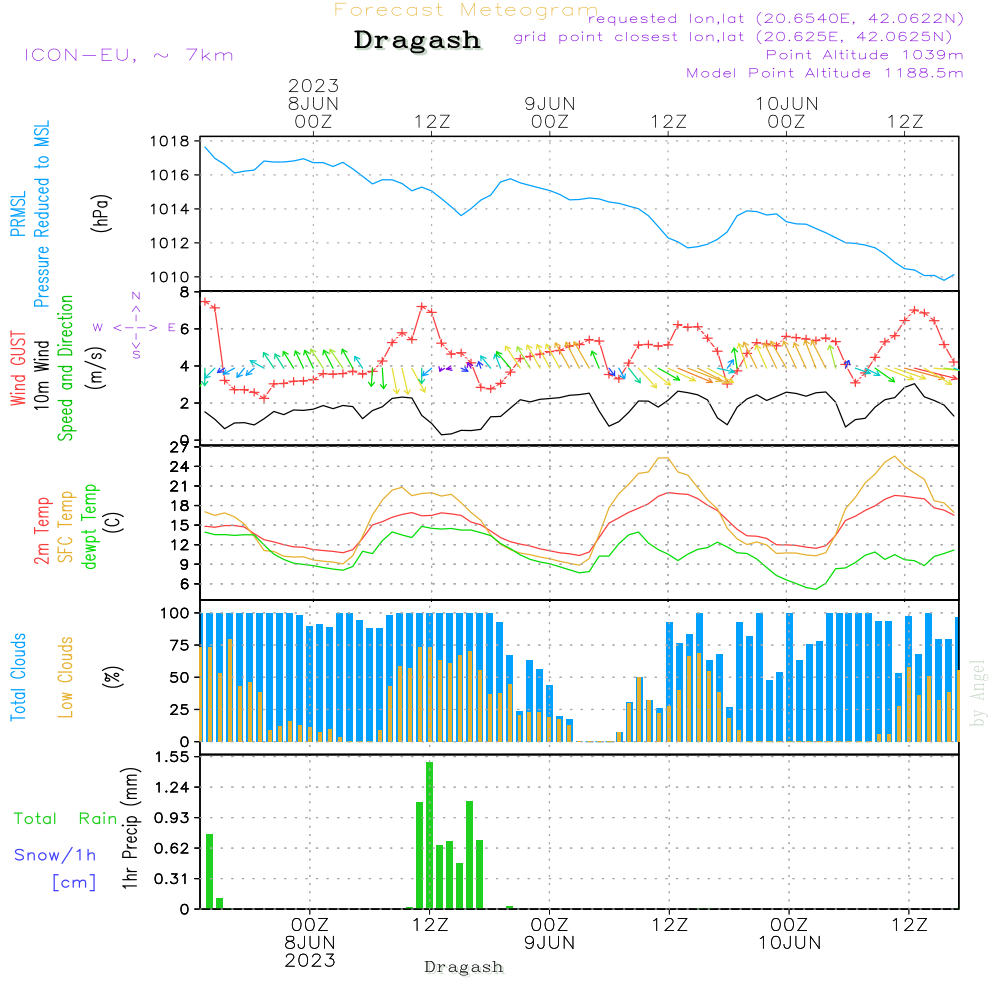
Task: Click the '(hPa)' unit label
Action: 101,213
